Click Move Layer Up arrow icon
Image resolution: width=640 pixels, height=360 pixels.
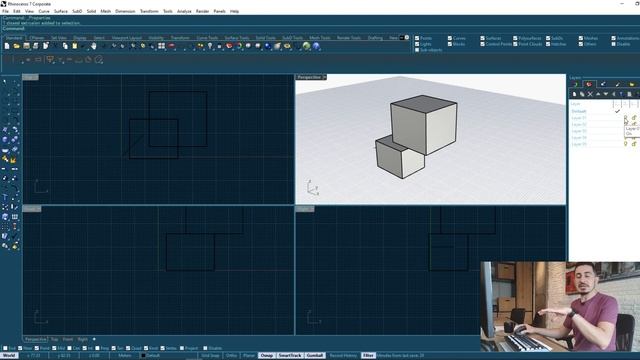pyautogui.click(x=598, y=94)
